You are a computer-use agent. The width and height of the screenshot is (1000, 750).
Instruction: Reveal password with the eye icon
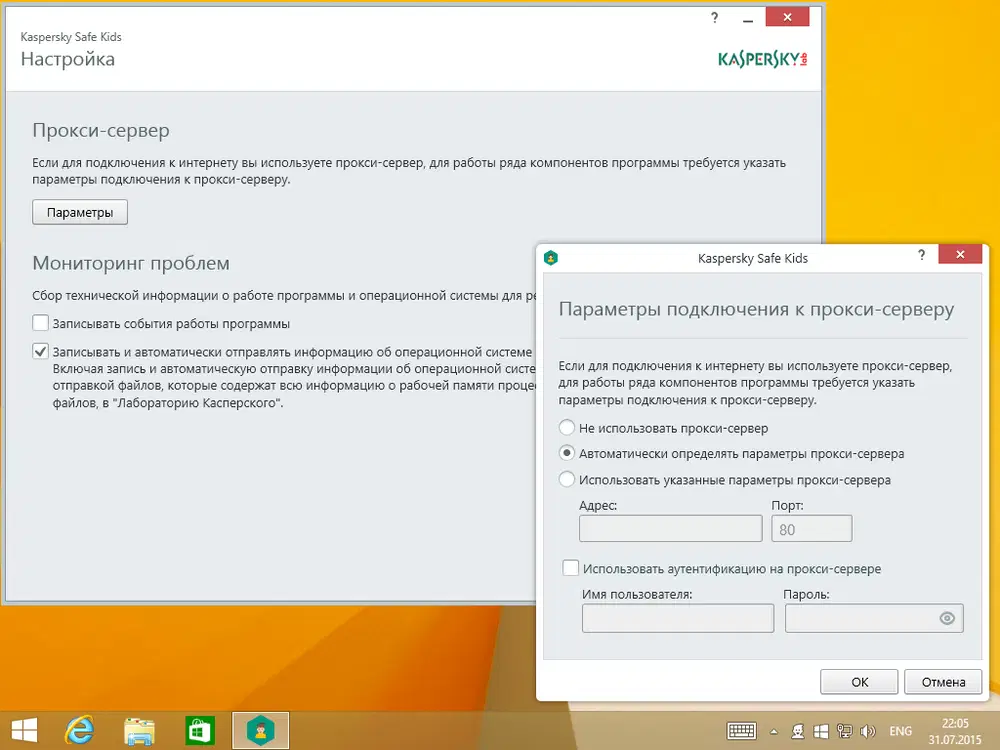pos(947,618)
